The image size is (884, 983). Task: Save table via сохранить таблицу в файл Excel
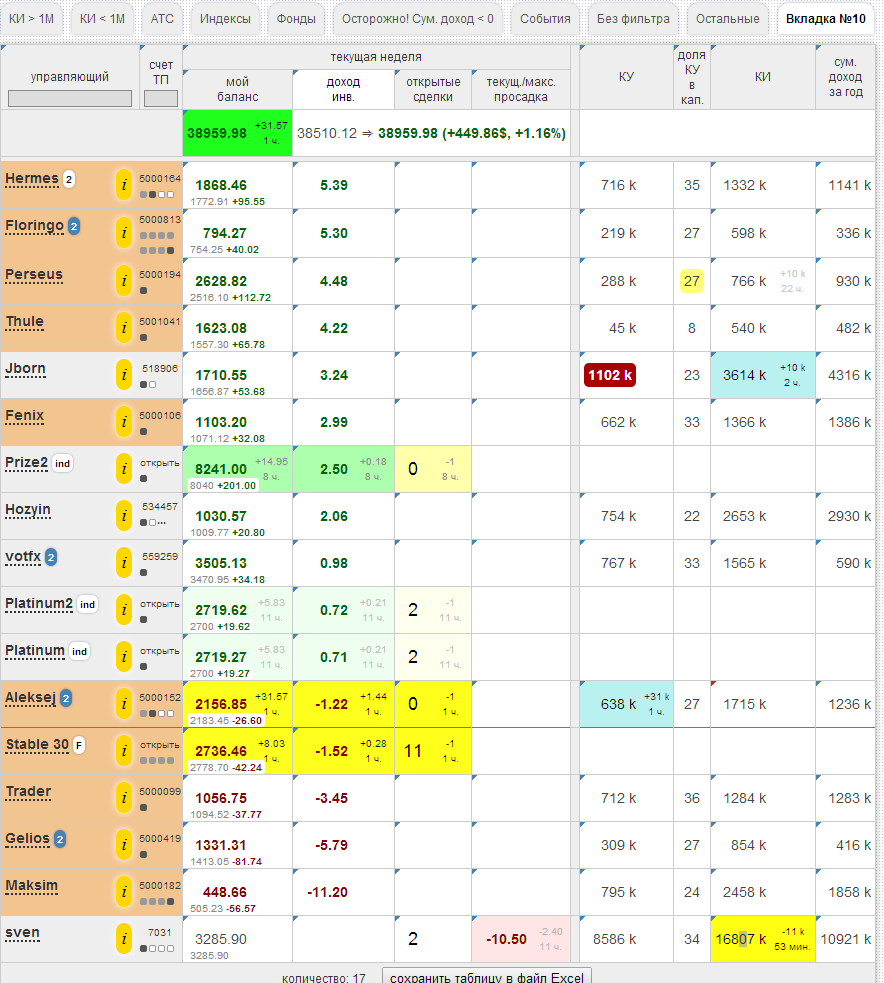pos(487,976)
